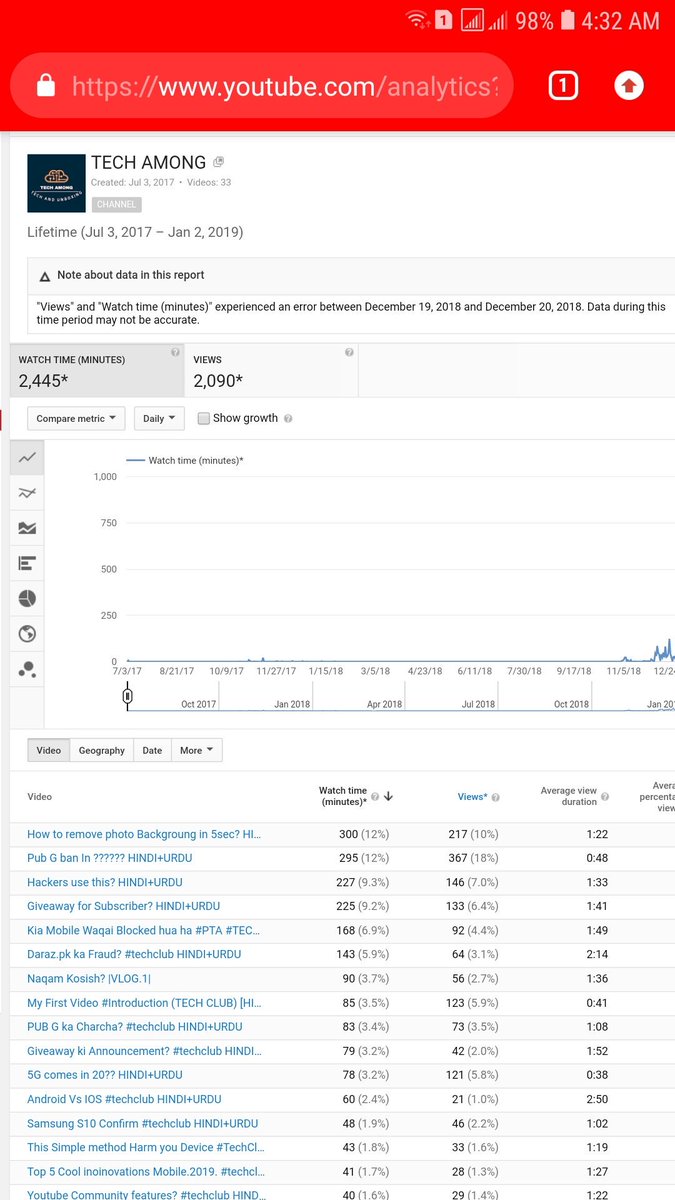675x1200 pixels.
Task: Tap the battery status icon
Action: pyautogui.click(x=568, y=20)
